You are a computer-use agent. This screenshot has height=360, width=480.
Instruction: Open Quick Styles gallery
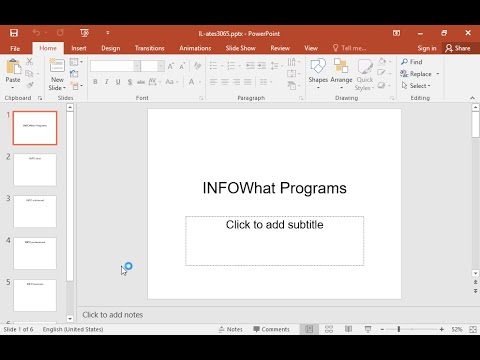(365, 74)
